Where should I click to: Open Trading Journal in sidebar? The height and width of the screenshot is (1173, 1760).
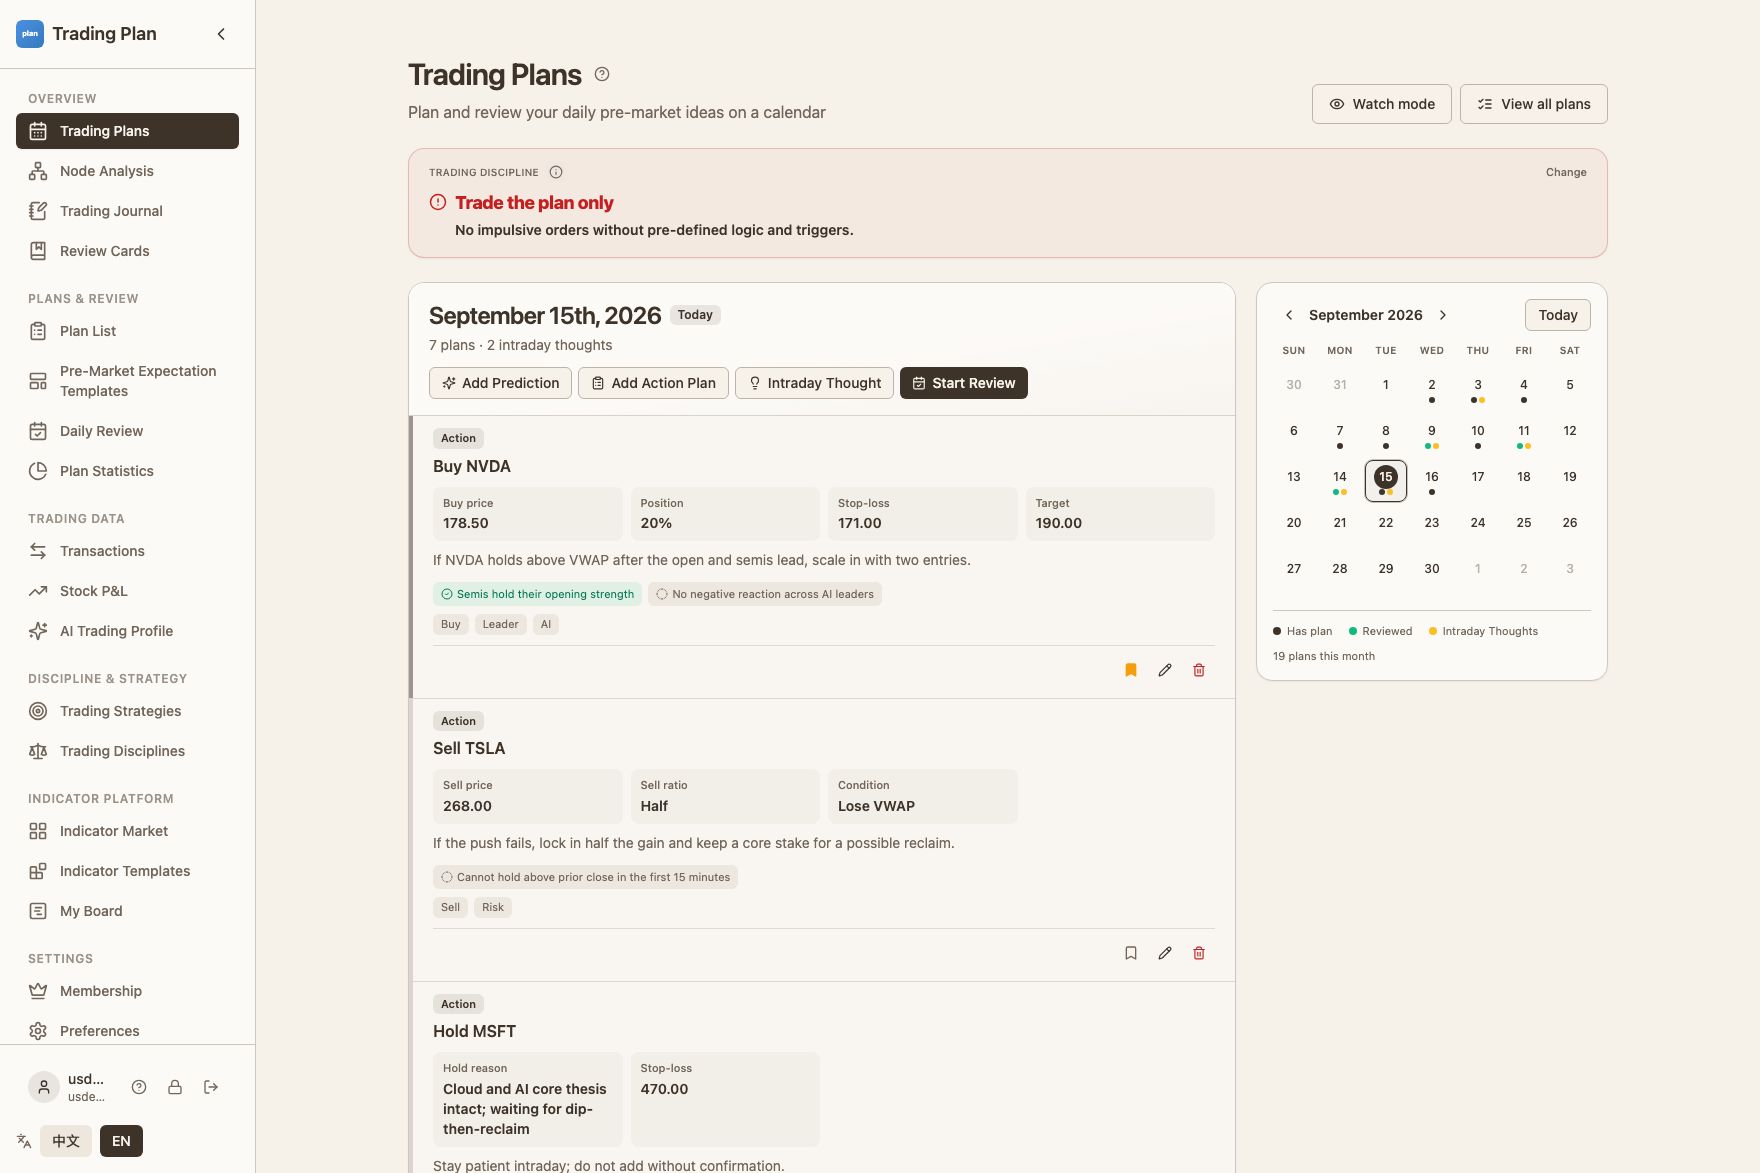tap(127, 211)
